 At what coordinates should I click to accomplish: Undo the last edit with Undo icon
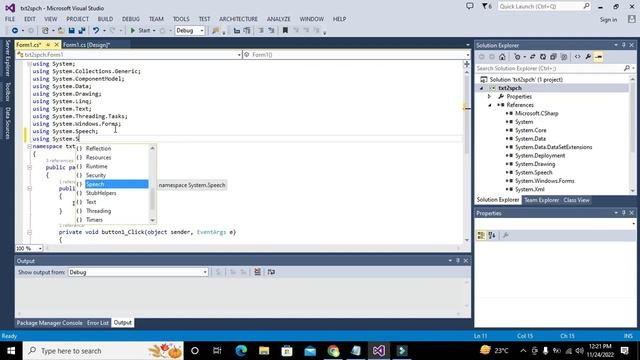[x=96, y=31]
